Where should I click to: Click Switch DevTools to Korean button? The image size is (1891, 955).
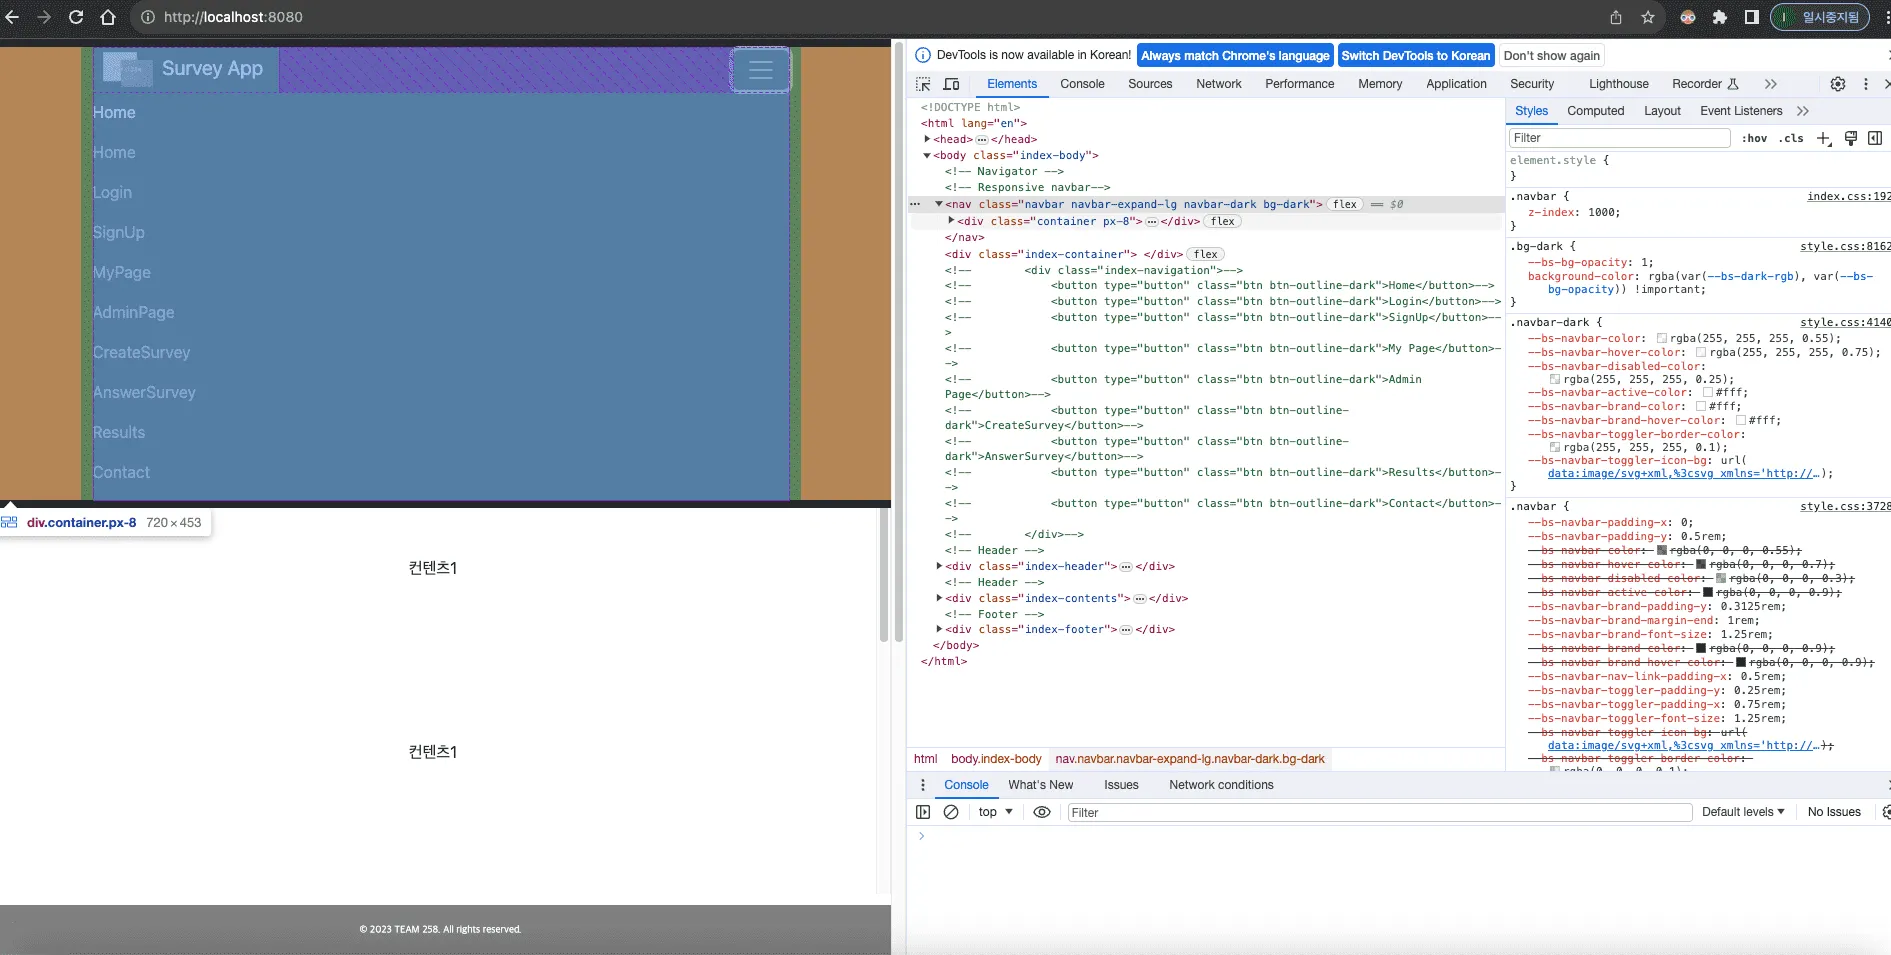pos(1415,56)
